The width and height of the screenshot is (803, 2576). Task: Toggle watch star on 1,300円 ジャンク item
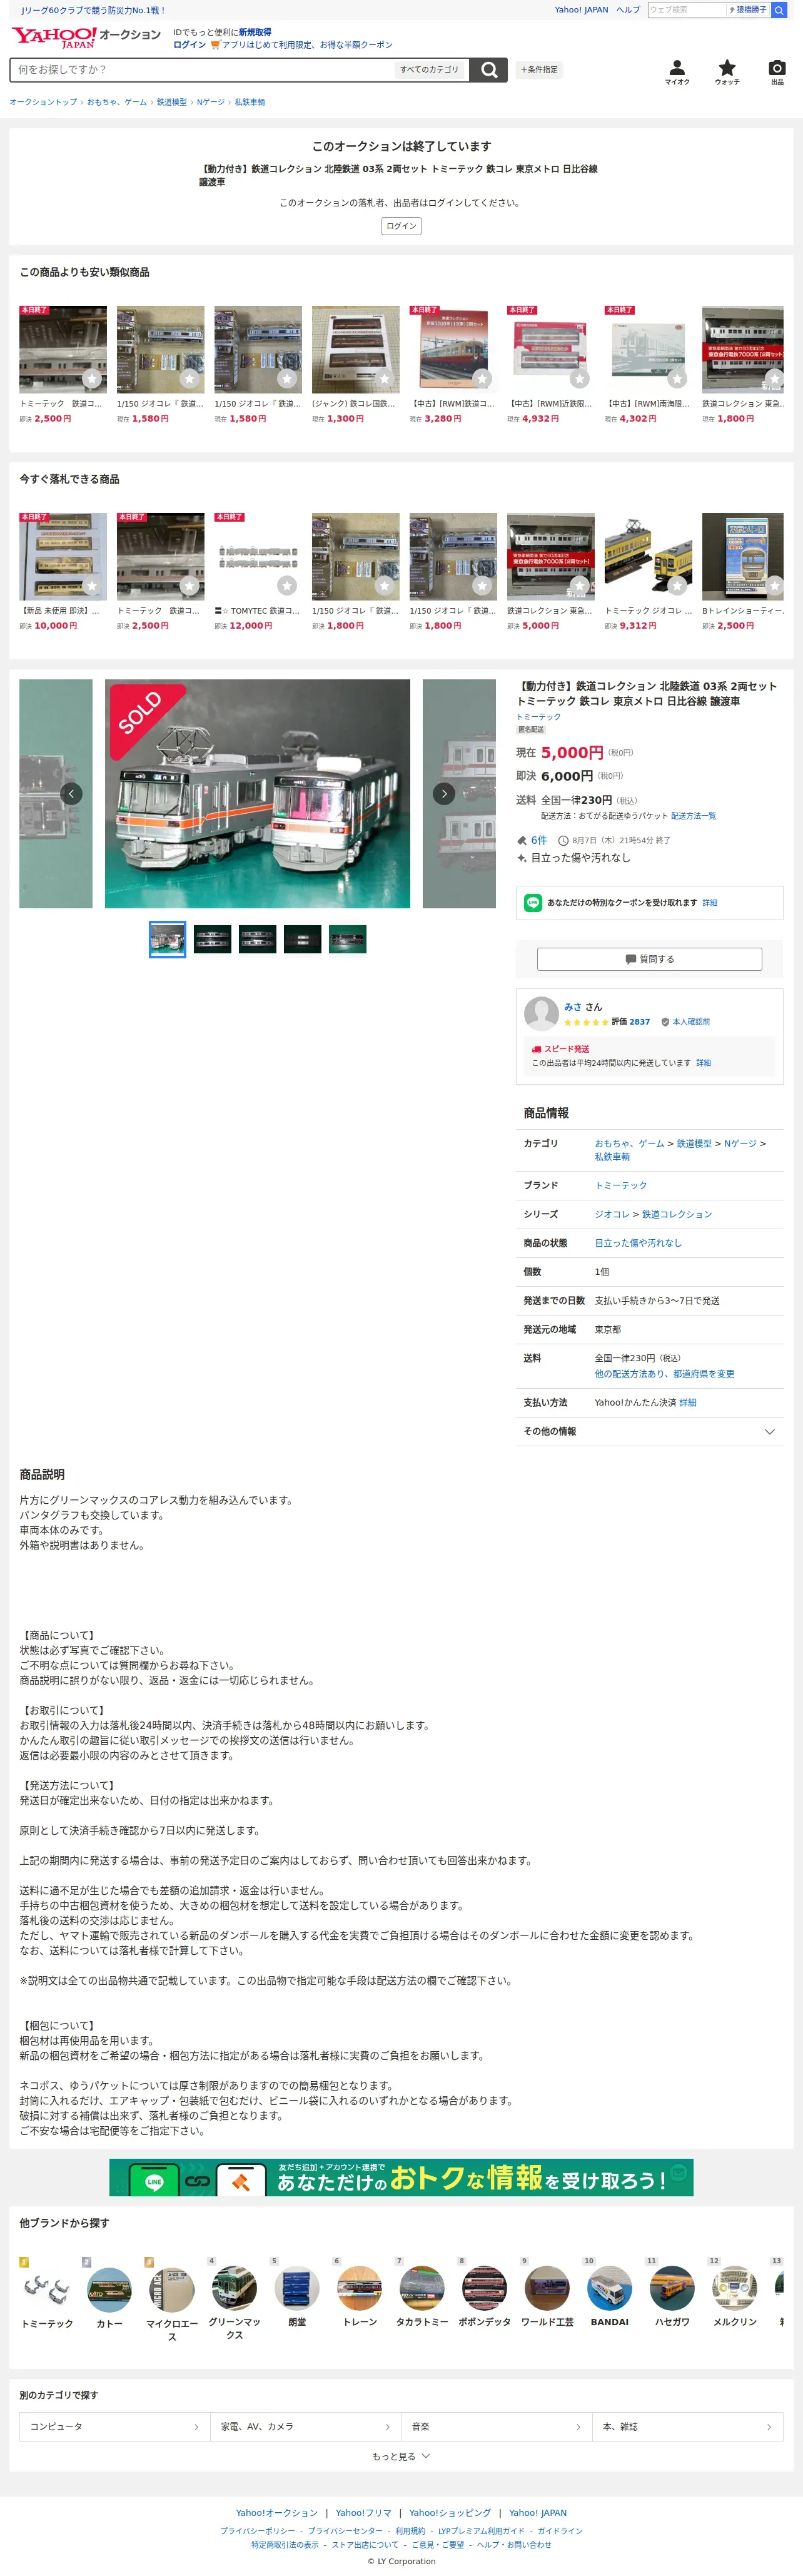[x=384, y=380]
